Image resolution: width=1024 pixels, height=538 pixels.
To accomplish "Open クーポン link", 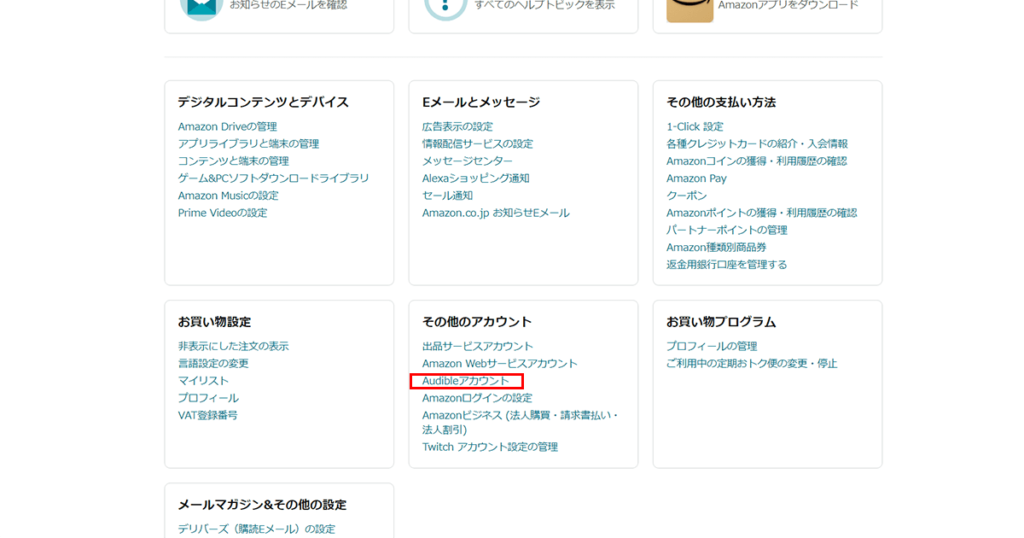I will 686,195.
